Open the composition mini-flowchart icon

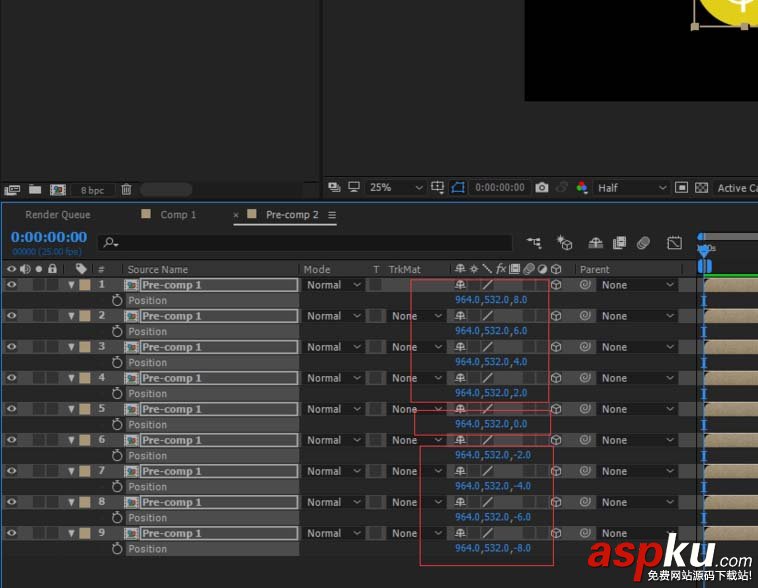pyautogui.click(x=534, y=243)
